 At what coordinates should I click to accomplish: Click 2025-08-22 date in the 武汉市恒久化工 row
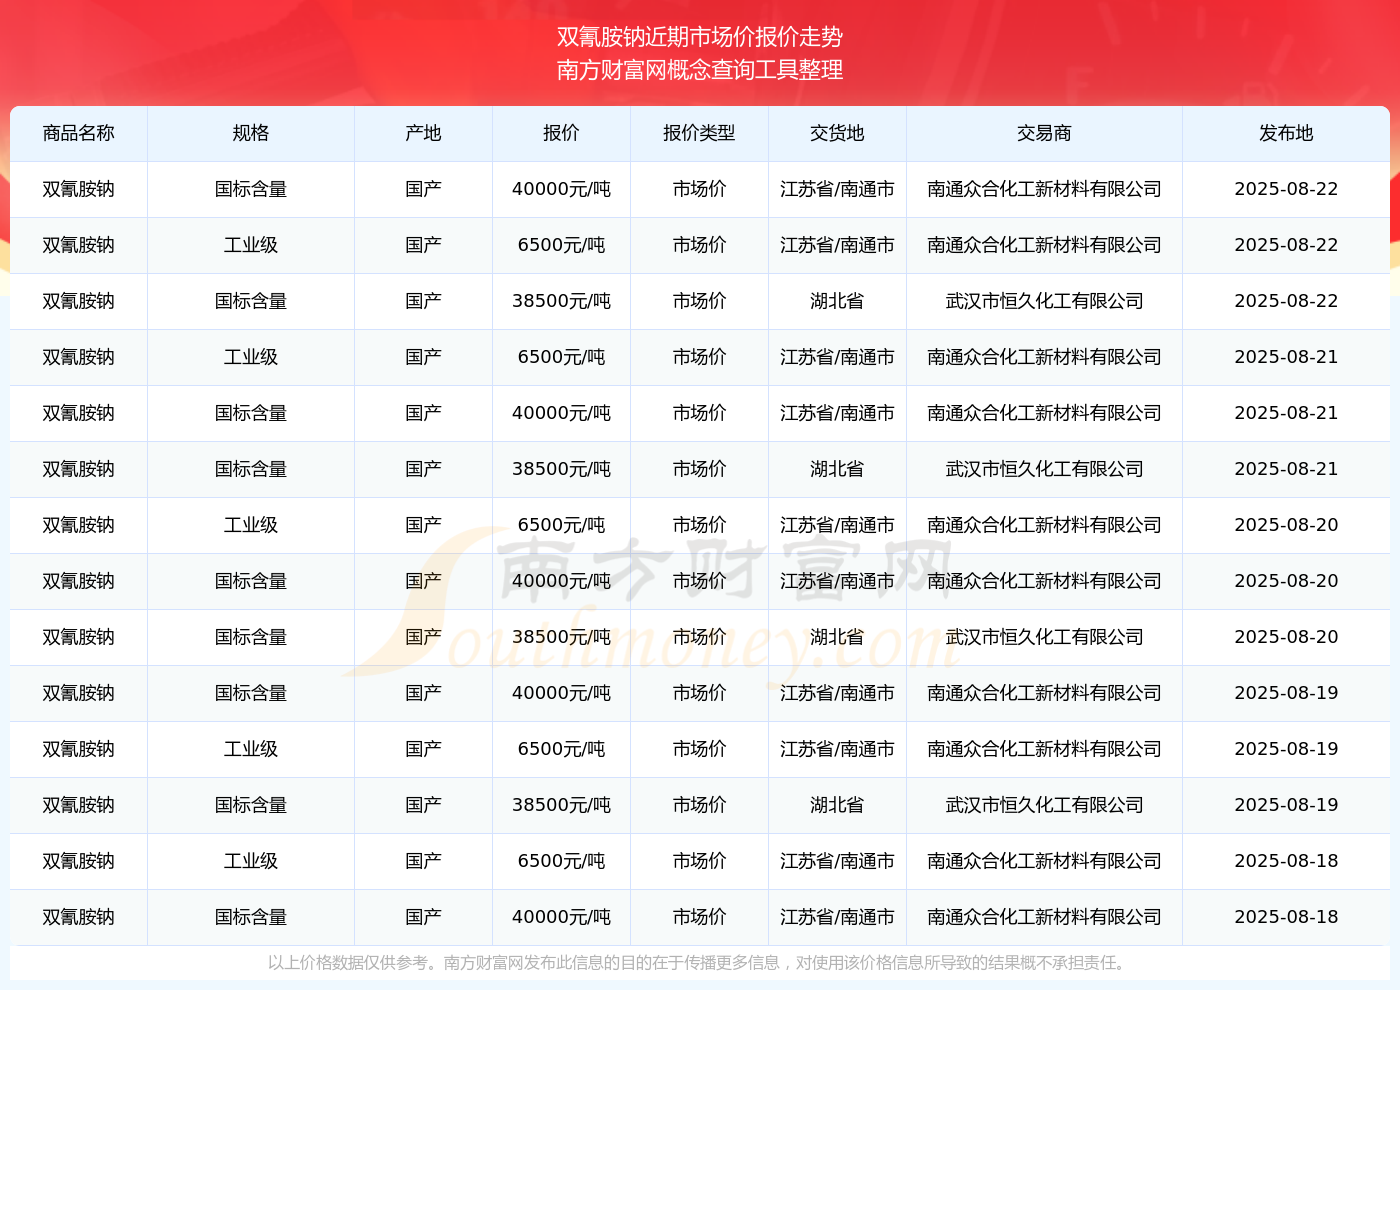click(x=1286, y=301)
